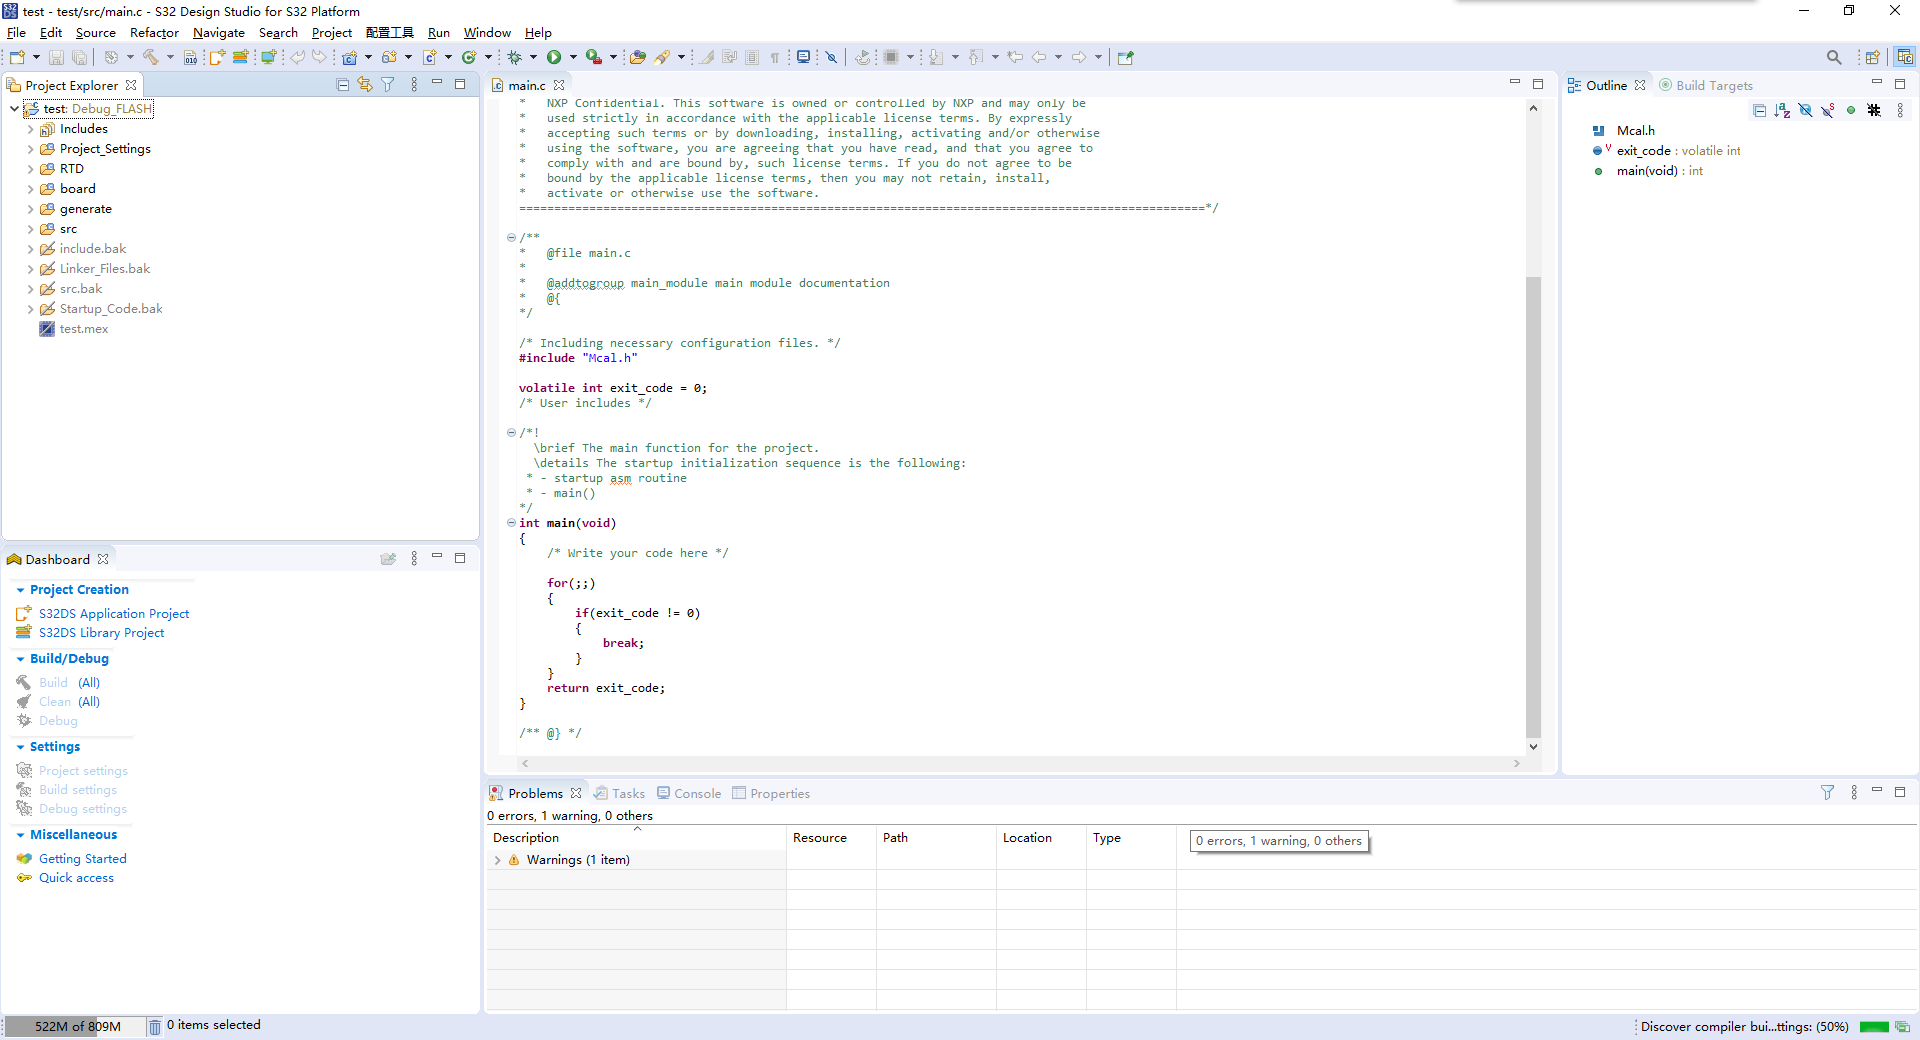
Task: Collapse all in Project Explorer toolbar
Action: (343, 85)
